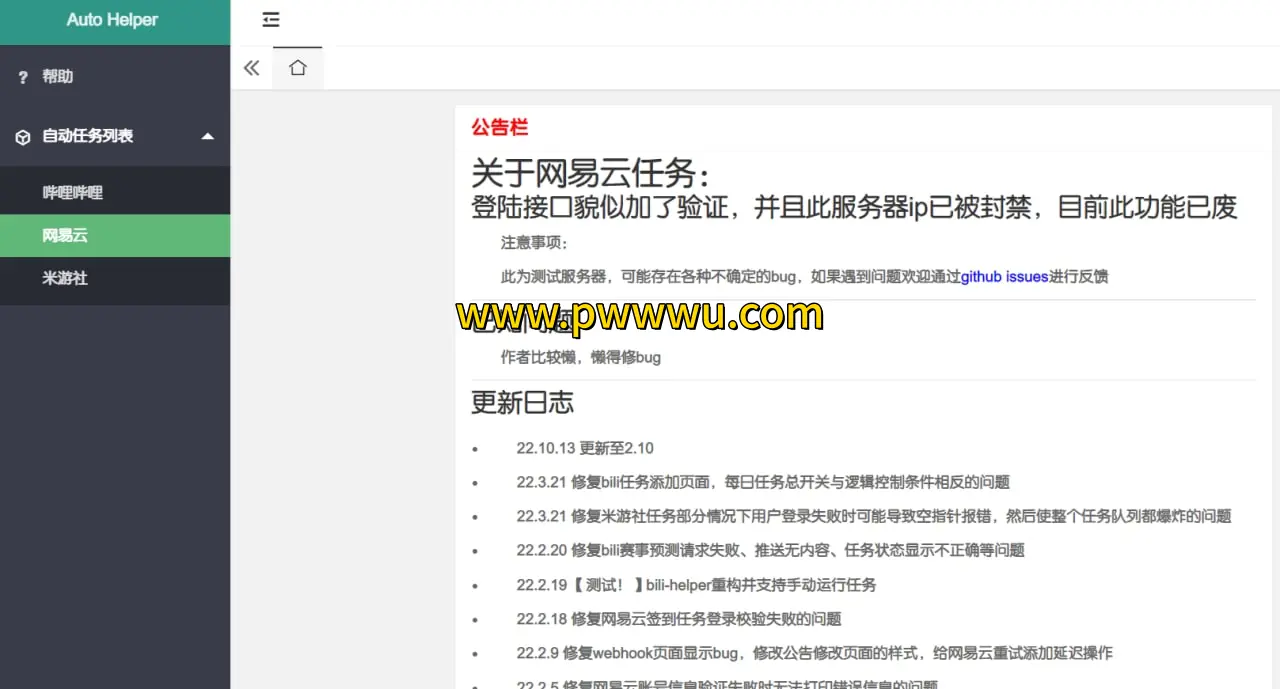Click the question mark icon beside 帮助
Viewport: 1280px width, 689px height.
[23, 77]
